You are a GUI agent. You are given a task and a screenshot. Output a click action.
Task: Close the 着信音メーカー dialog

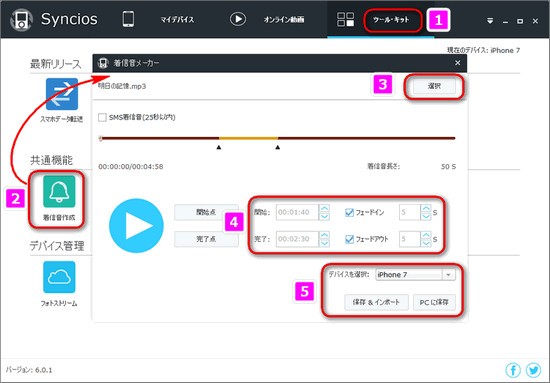pyautogui.click(x=457, y=63)
